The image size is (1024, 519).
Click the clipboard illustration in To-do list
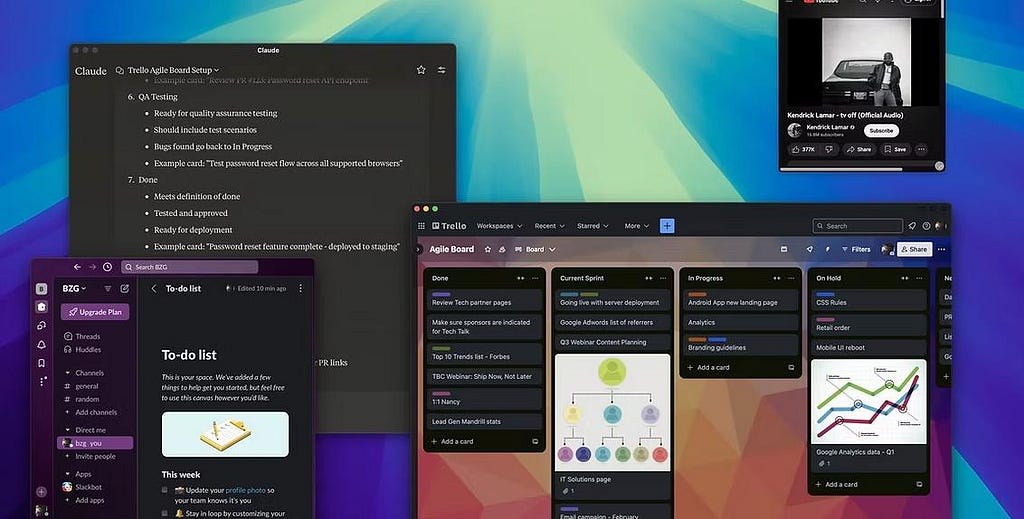pos(225,434)
